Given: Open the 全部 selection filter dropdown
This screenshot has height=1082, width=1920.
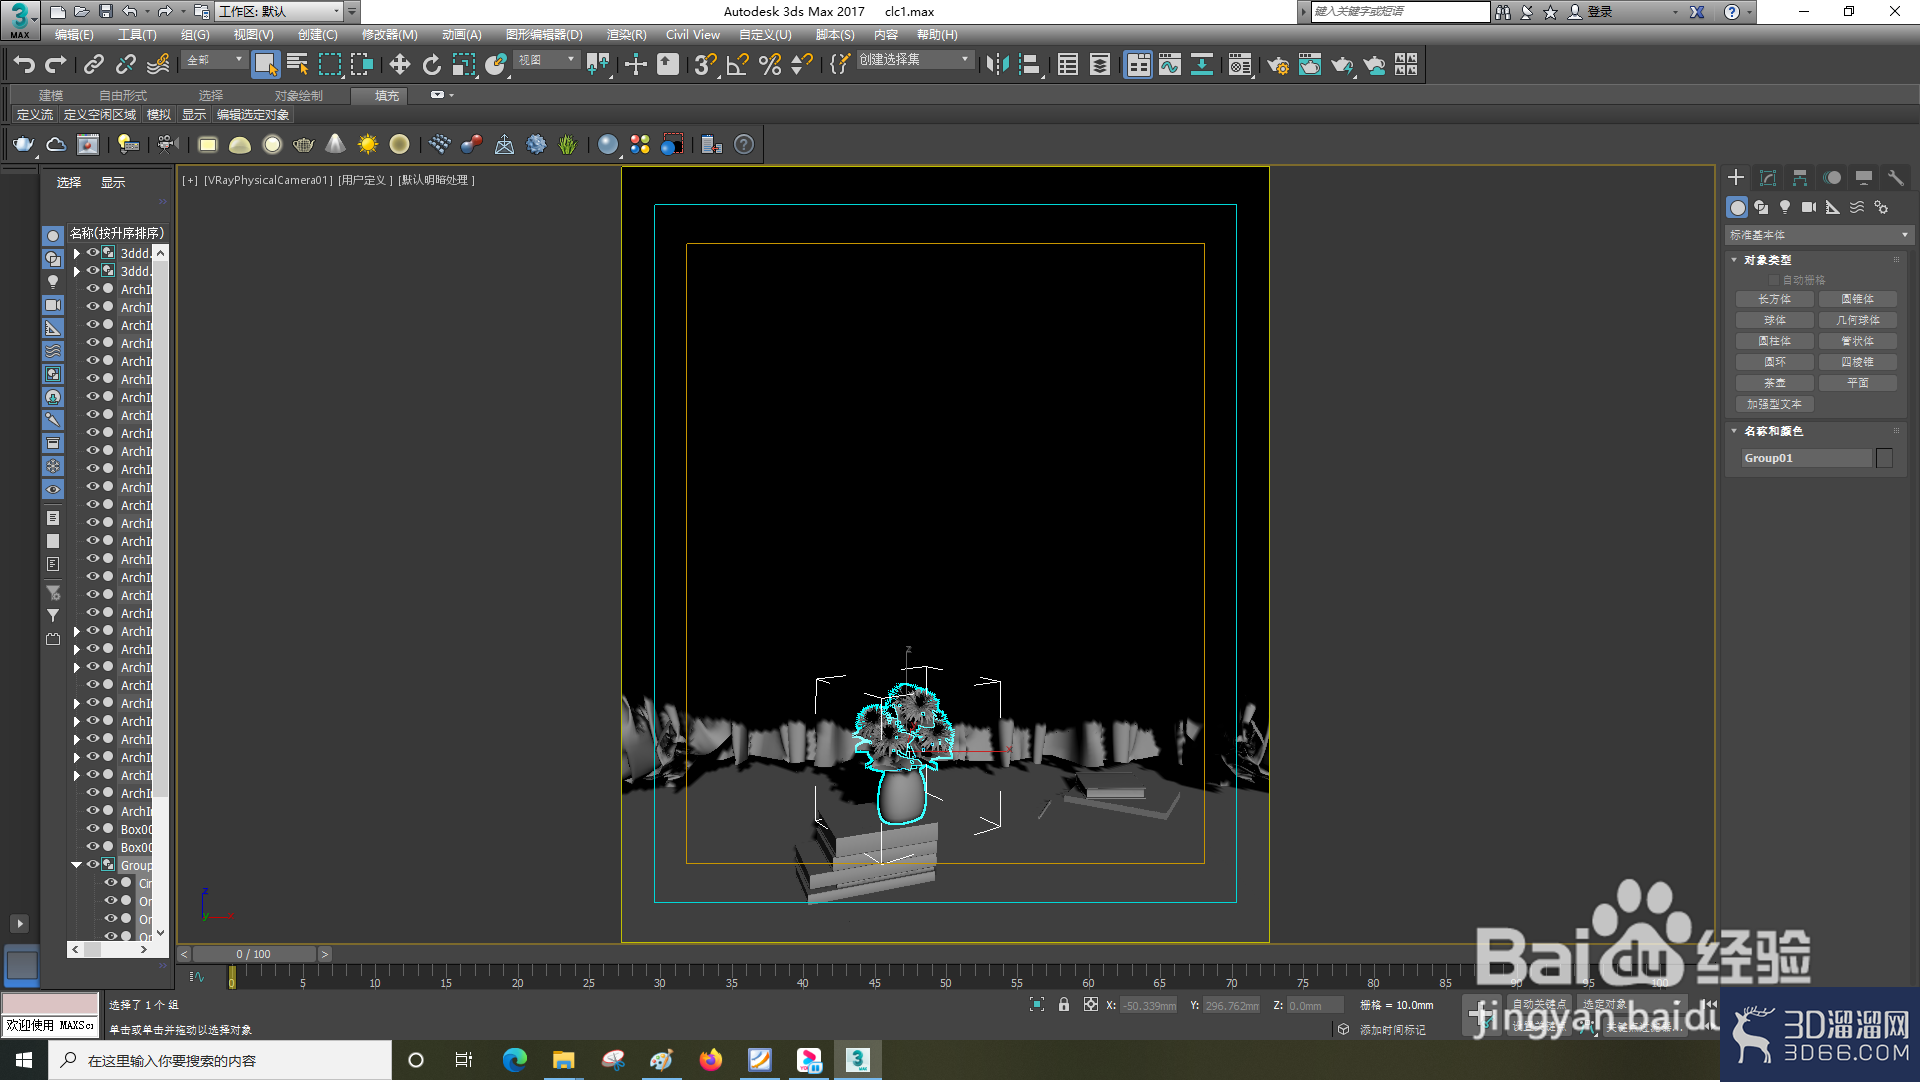Looking at the screenshot, I should (x=215, y=60).
